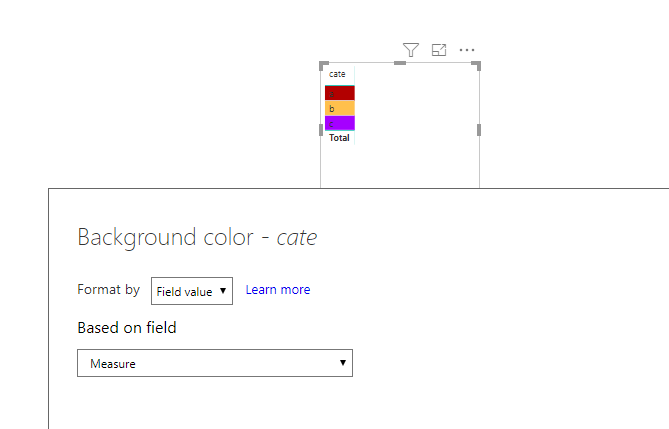Expand the Based on field Measure dropdown

pyautogui.click(x=215, y=363)
